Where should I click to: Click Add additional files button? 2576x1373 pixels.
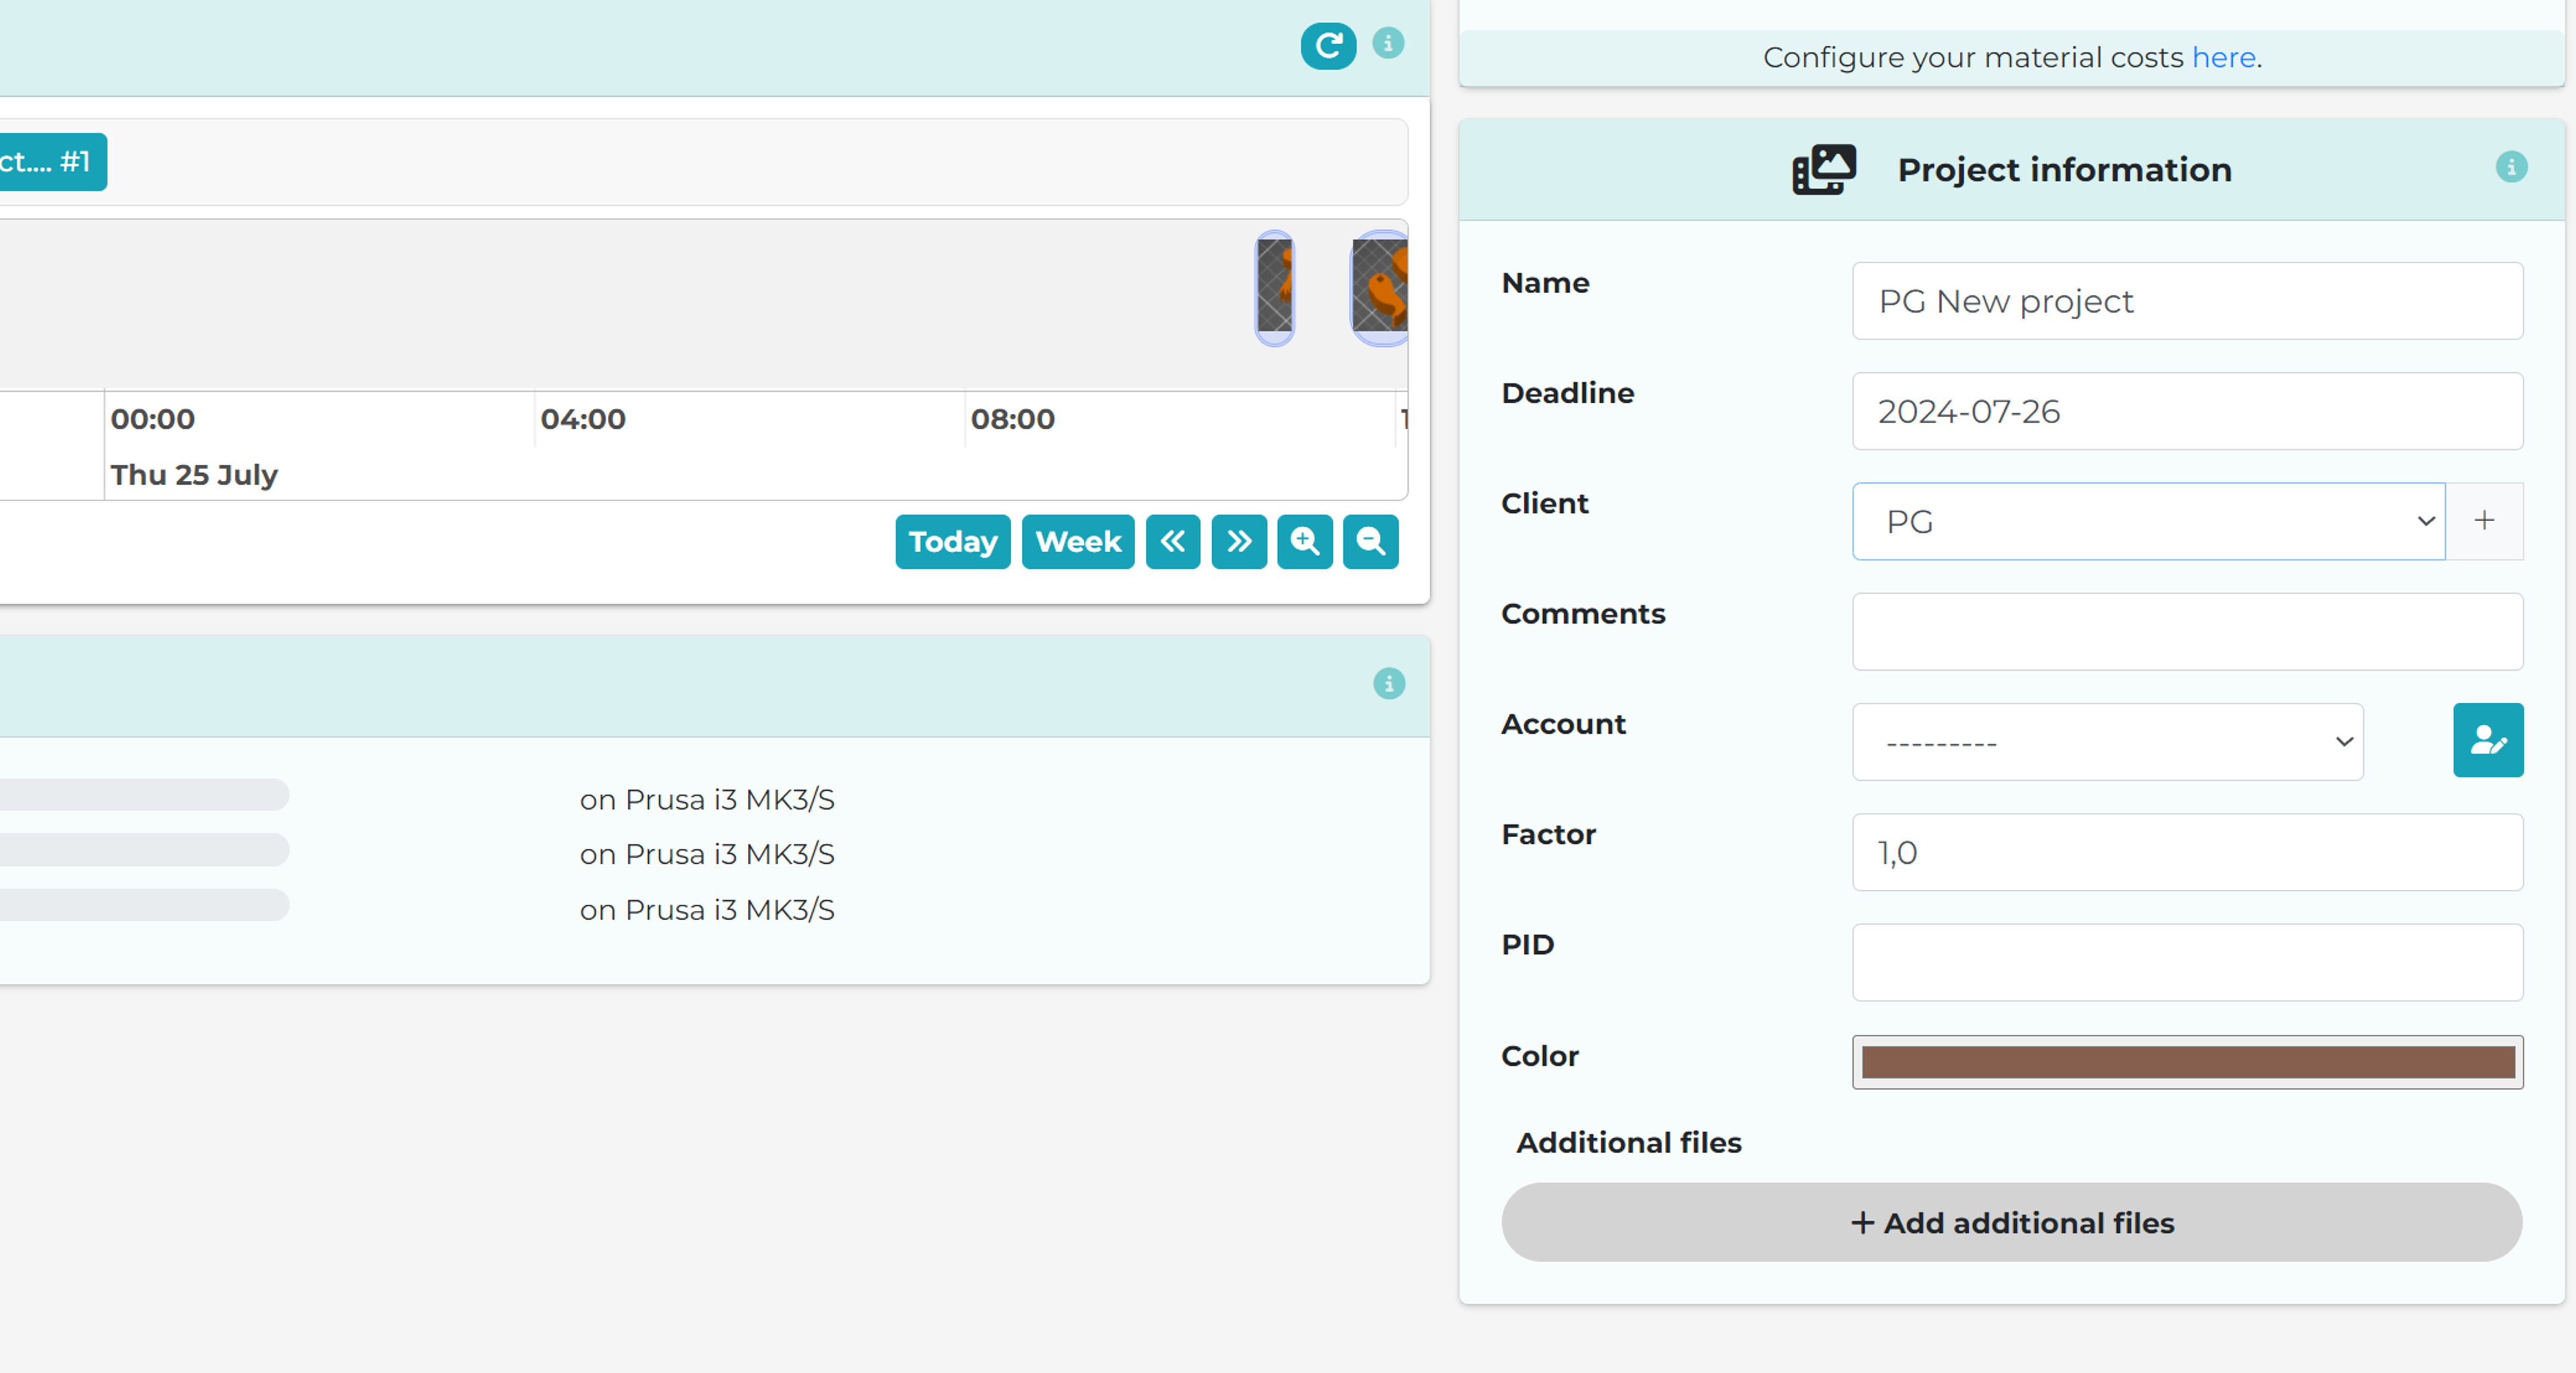click(x=2012, y=1222)
